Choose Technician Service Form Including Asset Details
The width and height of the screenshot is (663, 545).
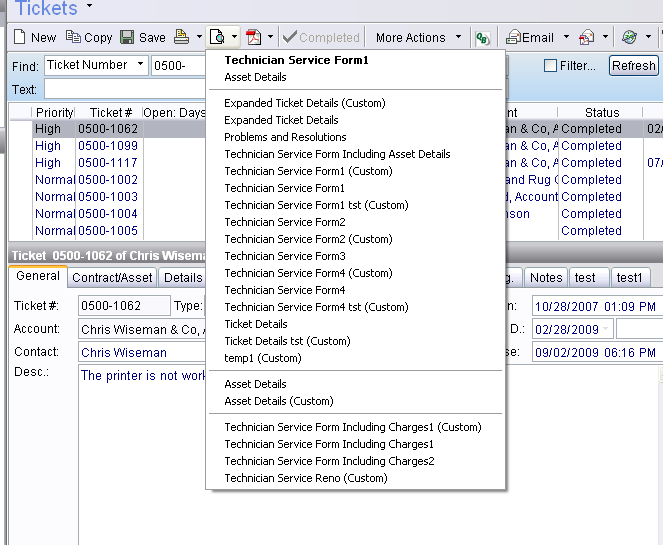pyautogui.click(x=337, y=154)
